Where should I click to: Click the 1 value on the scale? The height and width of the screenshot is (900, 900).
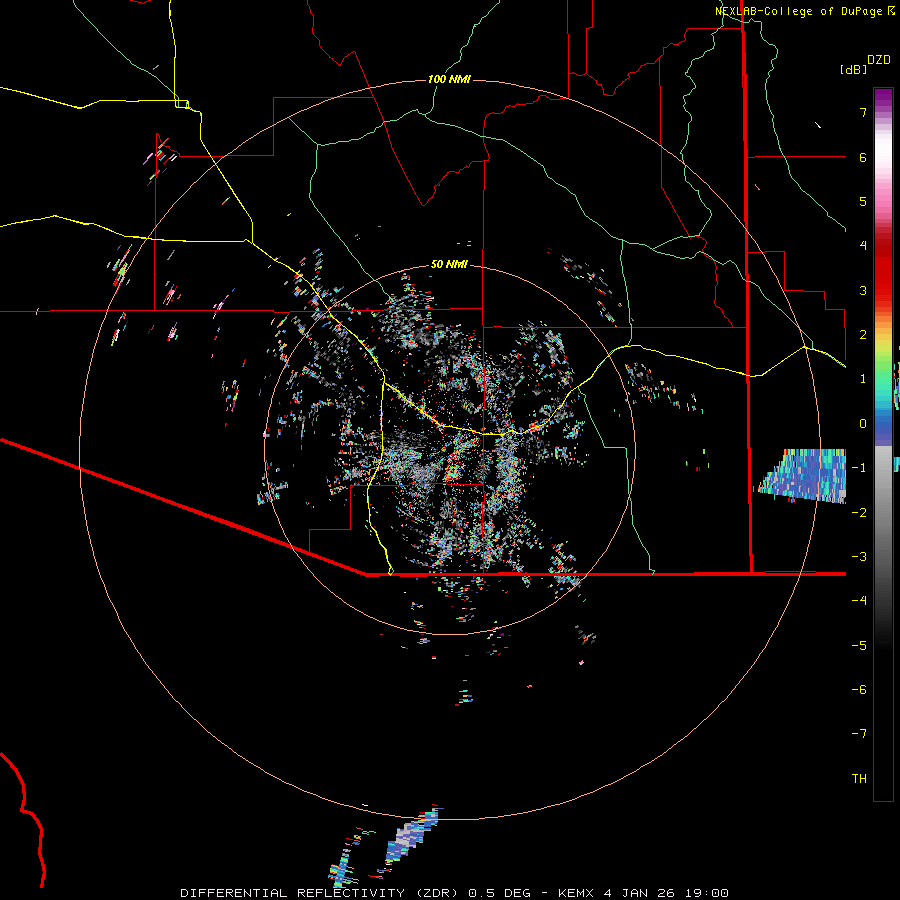[x=863, y=379]
